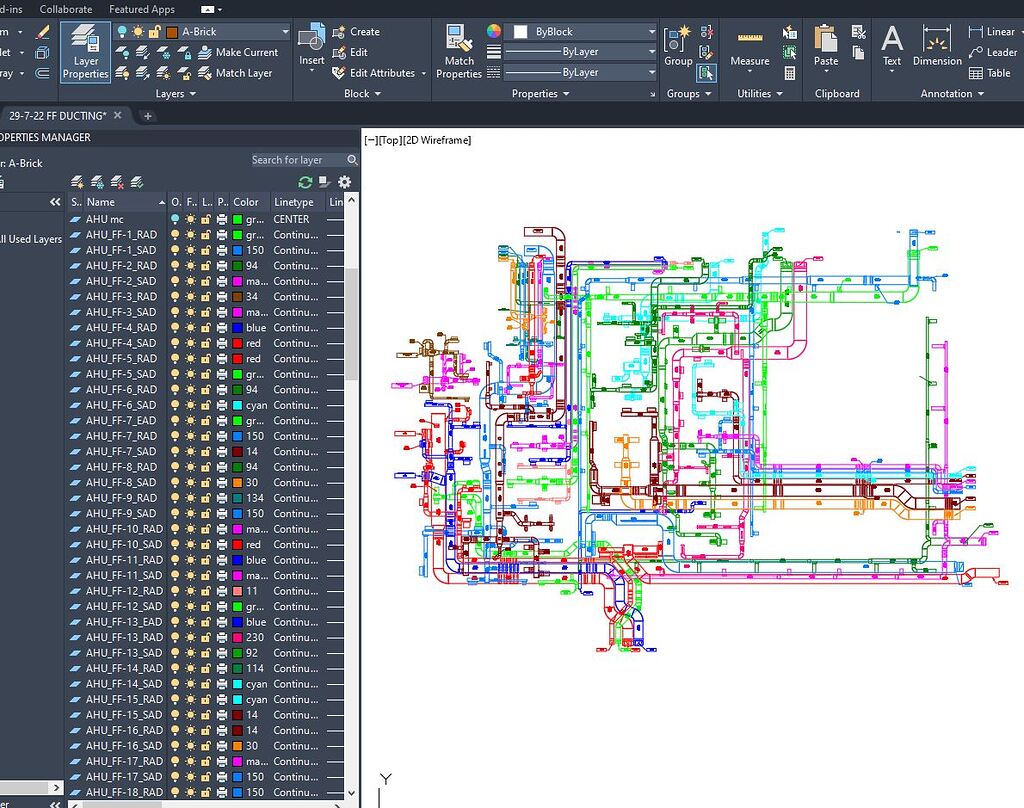Refresh the layer list
Image resolution: width=1024 pixels, height=808 pixels.
point(305,182)
